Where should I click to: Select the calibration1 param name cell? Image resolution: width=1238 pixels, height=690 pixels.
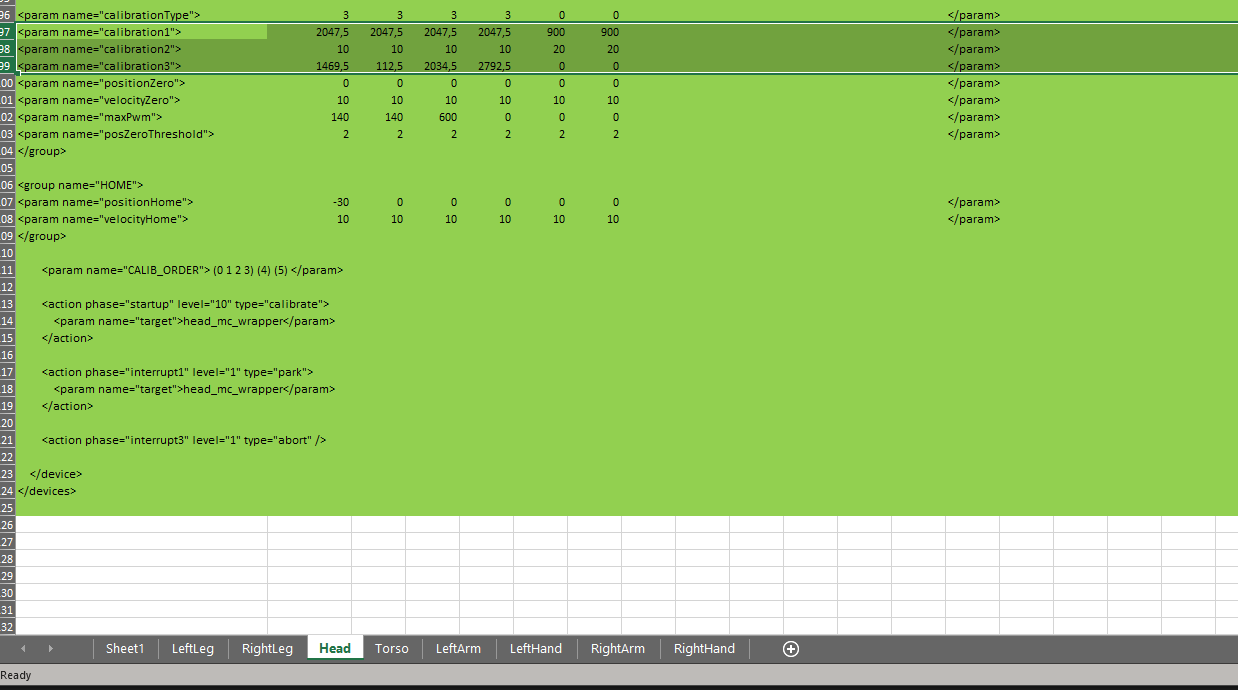[x=100, y=32]
